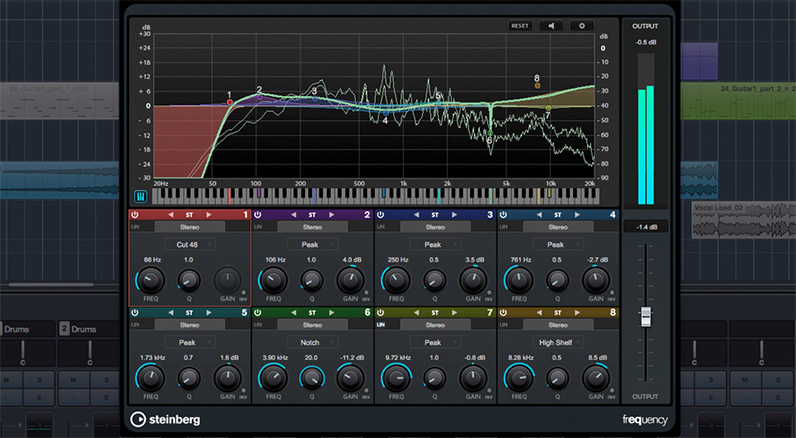Click band 1 right arrow next to ST

pos(208,215)
